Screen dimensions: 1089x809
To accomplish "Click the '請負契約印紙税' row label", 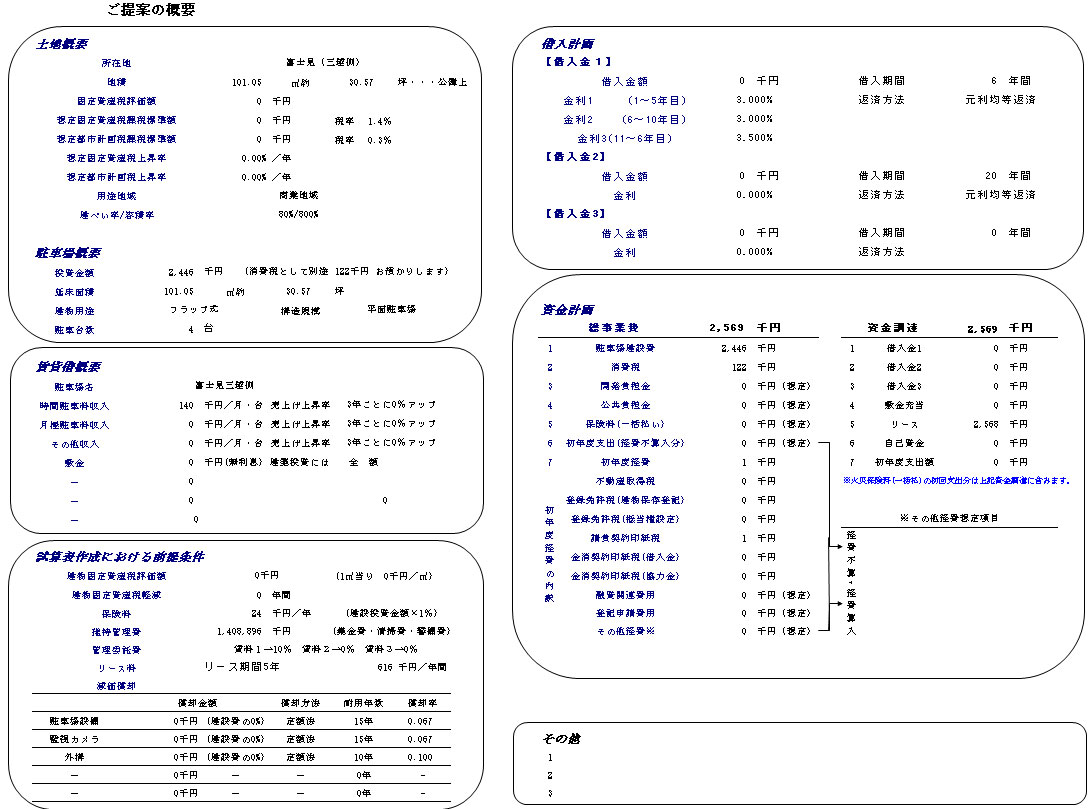I will 625,537.
